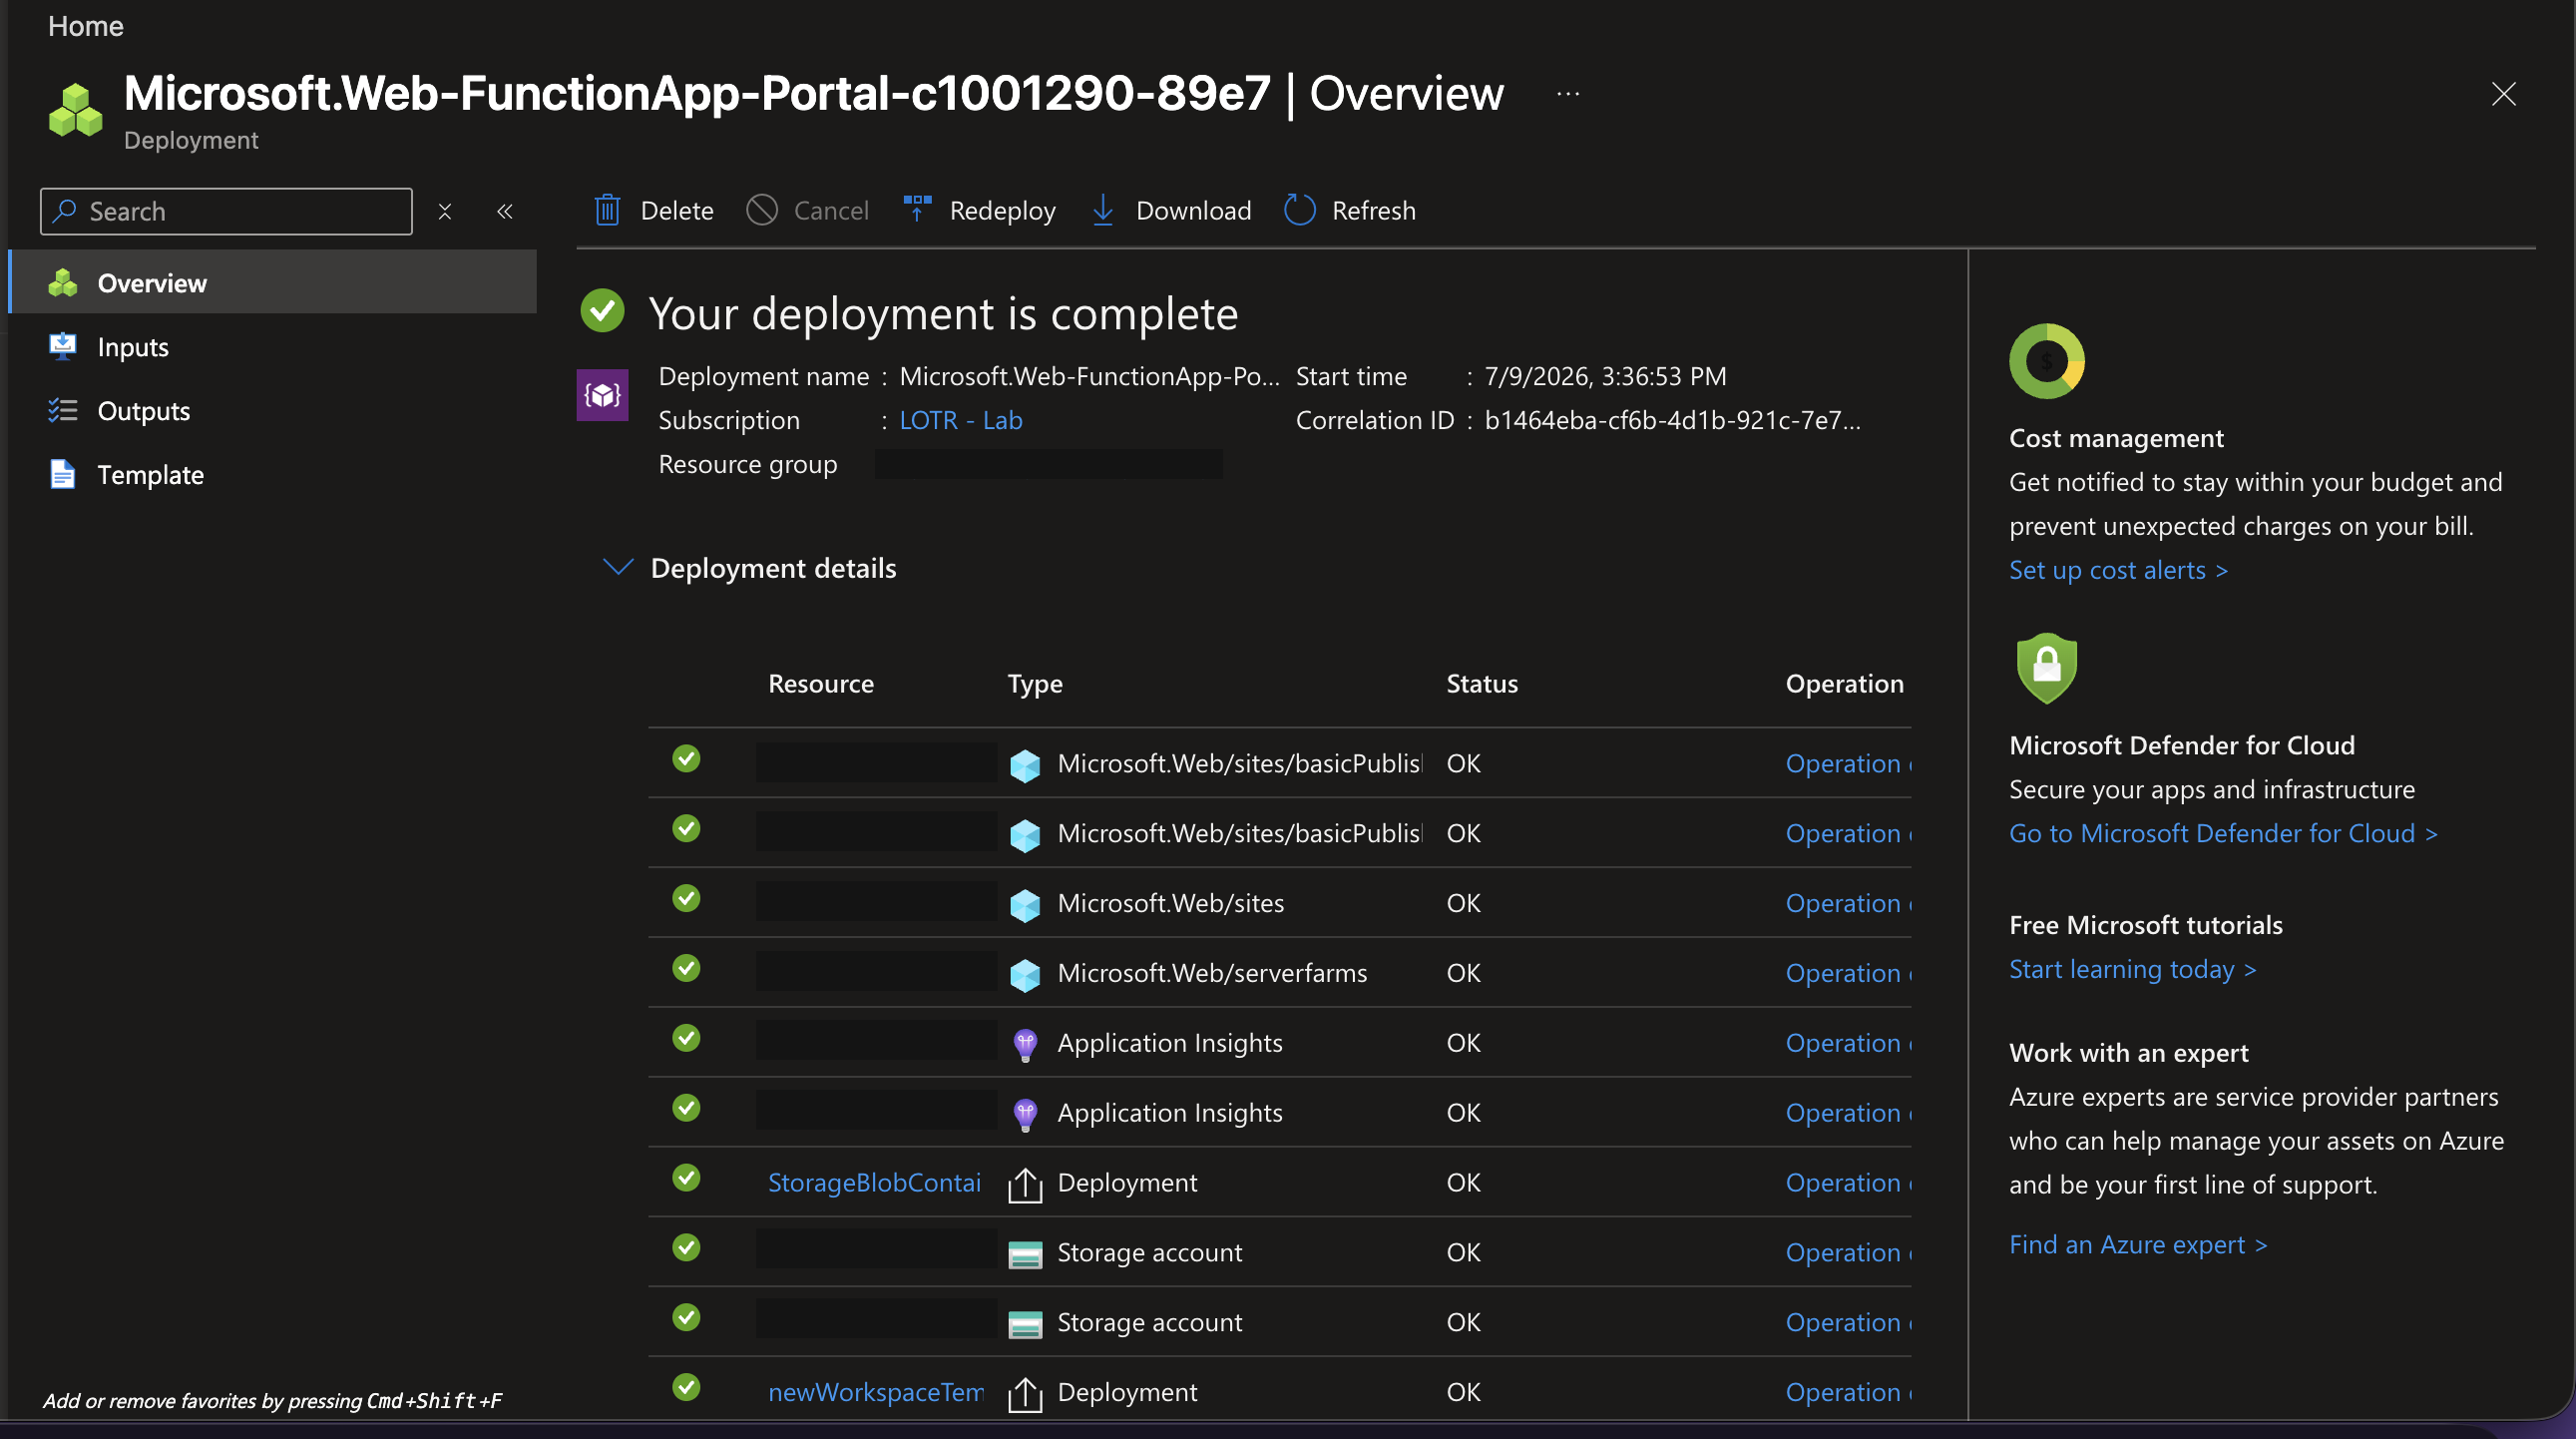The height and width of the screenshot is (1439, 2576).
Task: Click Find an Azure expert link
Action: [2138, 1245]
